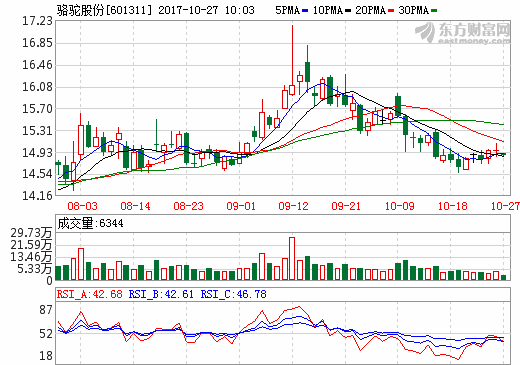
Task: Click the 08-23 date label
Action: [188, 206]
